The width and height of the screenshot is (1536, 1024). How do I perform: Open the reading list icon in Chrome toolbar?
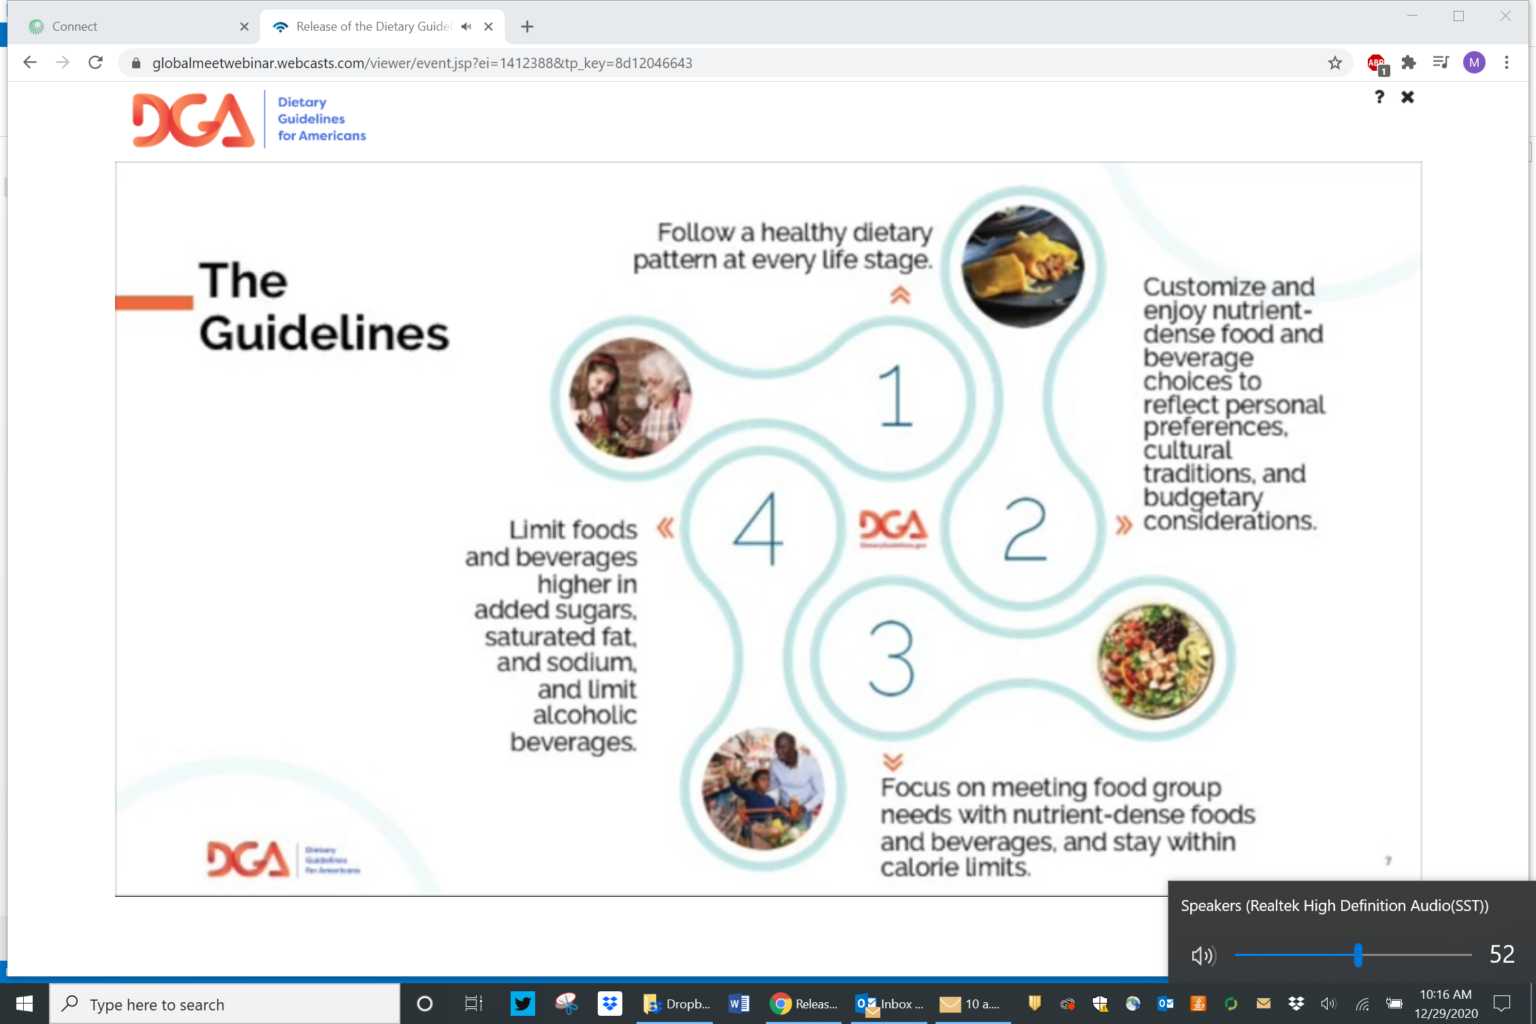(x=1441, y=62)
